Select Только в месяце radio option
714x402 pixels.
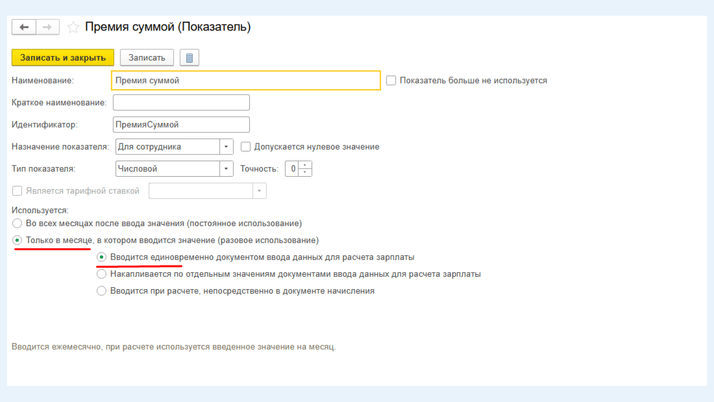point(17,240)
